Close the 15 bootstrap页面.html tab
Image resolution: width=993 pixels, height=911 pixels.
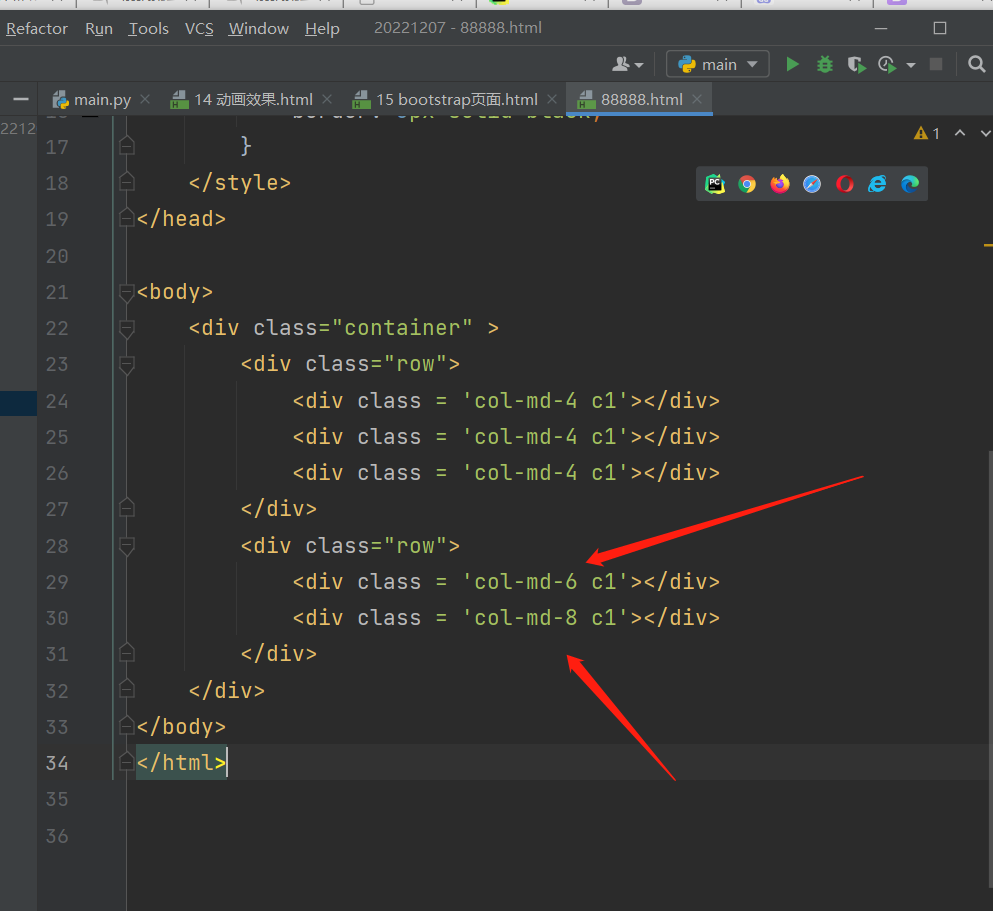point(552,99)
